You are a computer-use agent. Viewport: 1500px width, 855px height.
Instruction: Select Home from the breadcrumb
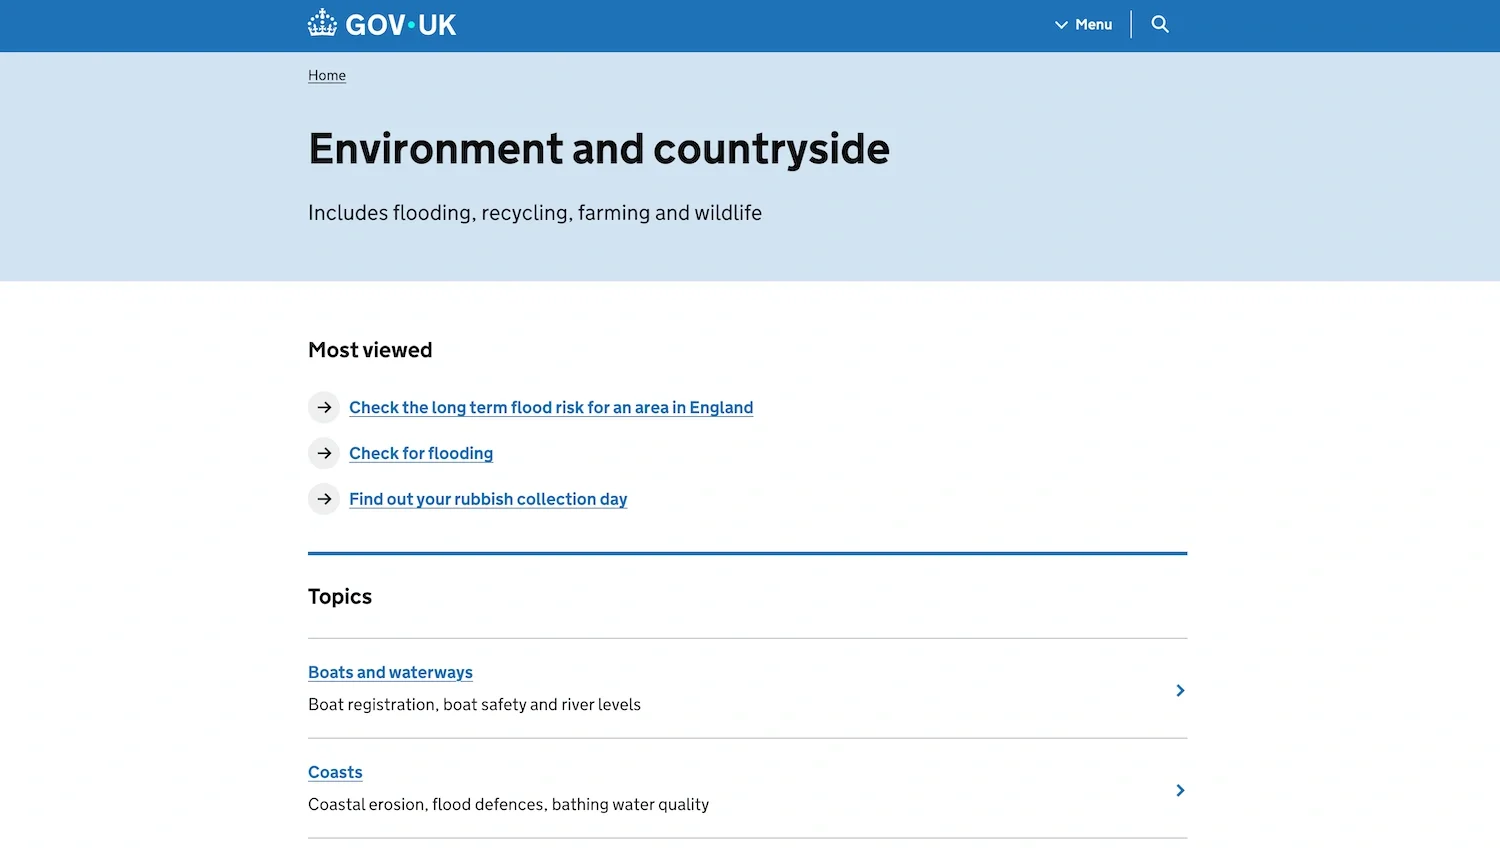tap(326, 75)
